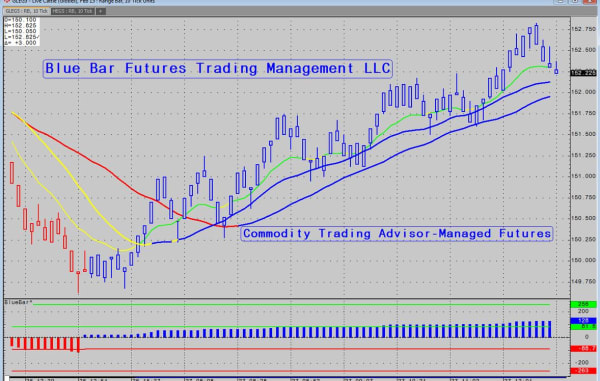Viewport: 600px width, 381px height.
Task: Click the red -263 indicator value
Action: point(583,371)
